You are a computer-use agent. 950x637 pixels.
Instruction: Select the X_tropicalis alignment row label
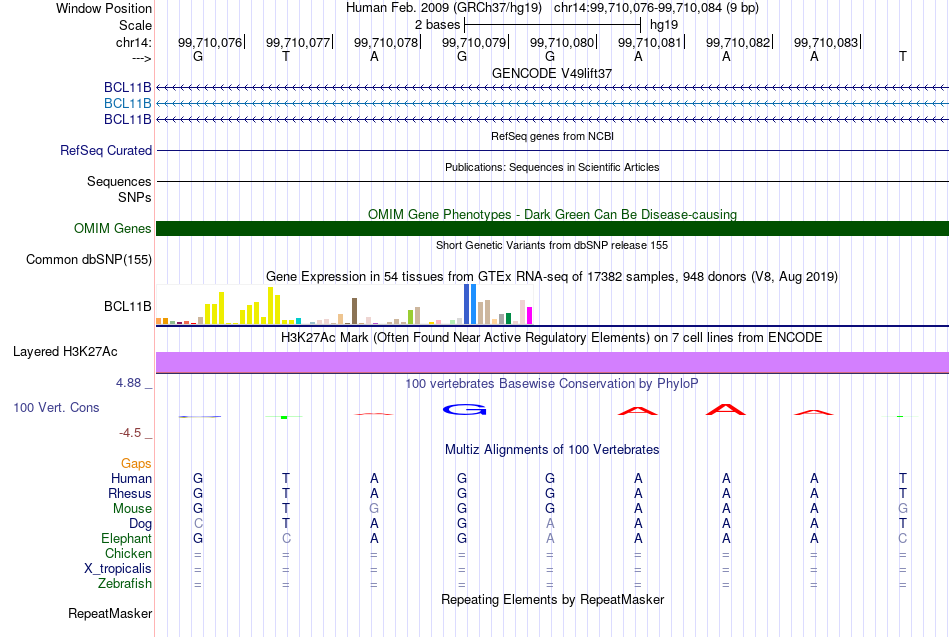pos(118,569)
